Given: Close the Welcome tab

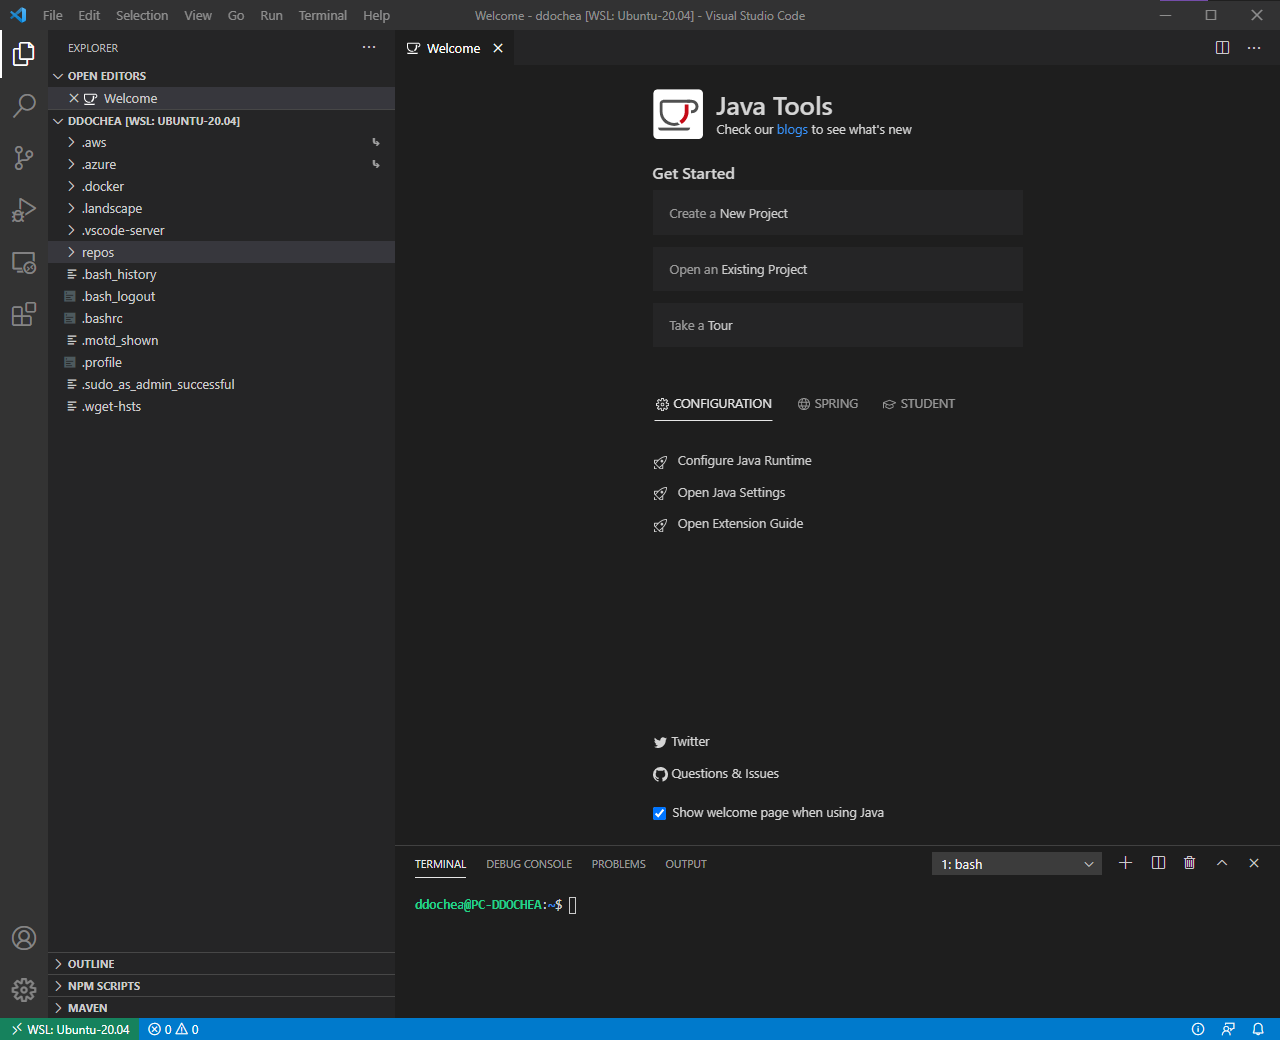Looking at the screenshot, I should [498, 48].
